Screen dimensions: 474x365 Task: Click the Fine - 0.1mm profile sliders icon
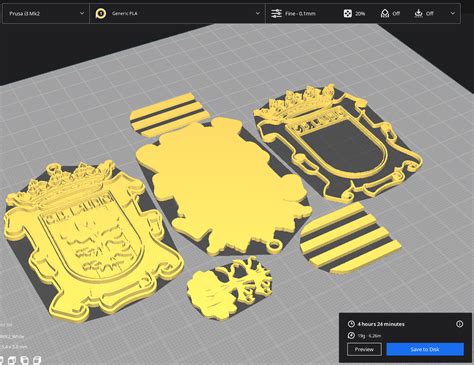coord(276,14)
